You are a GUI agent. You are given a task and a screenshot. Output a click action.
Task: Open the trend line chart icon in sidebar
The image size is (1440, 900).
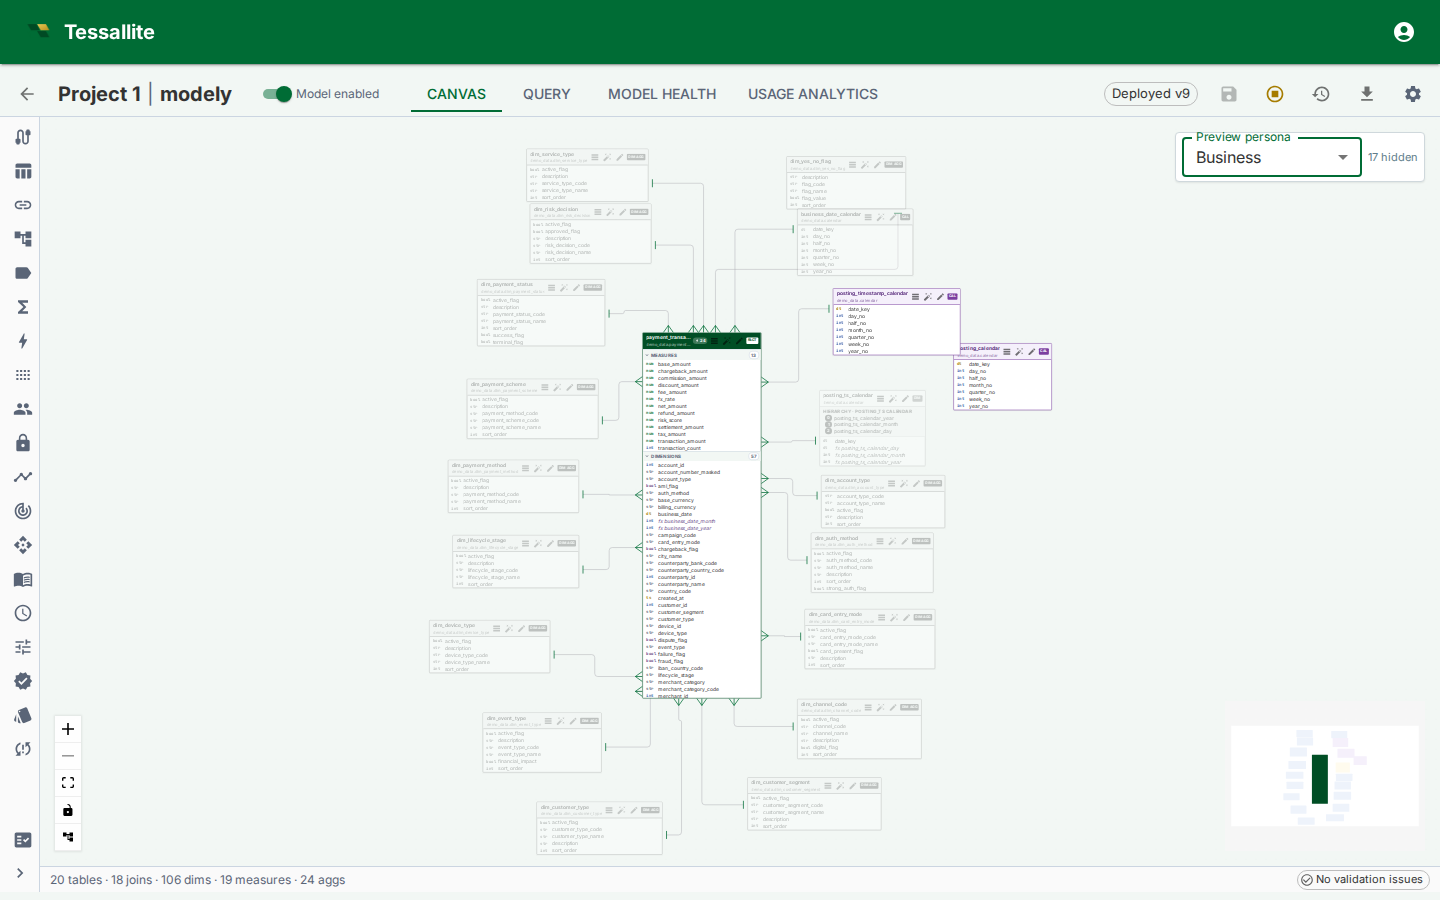(x=23, y=477)
